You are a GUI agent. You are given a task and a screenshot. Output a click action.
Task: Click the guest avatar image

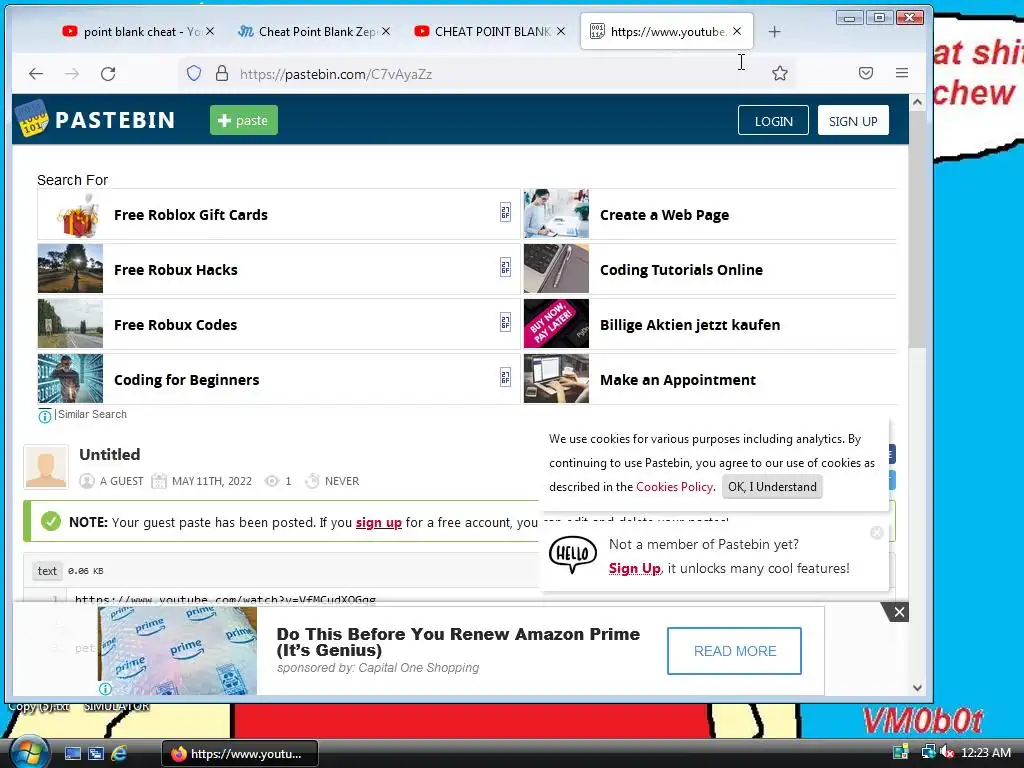pyautogui.click(x=46, y=466)
